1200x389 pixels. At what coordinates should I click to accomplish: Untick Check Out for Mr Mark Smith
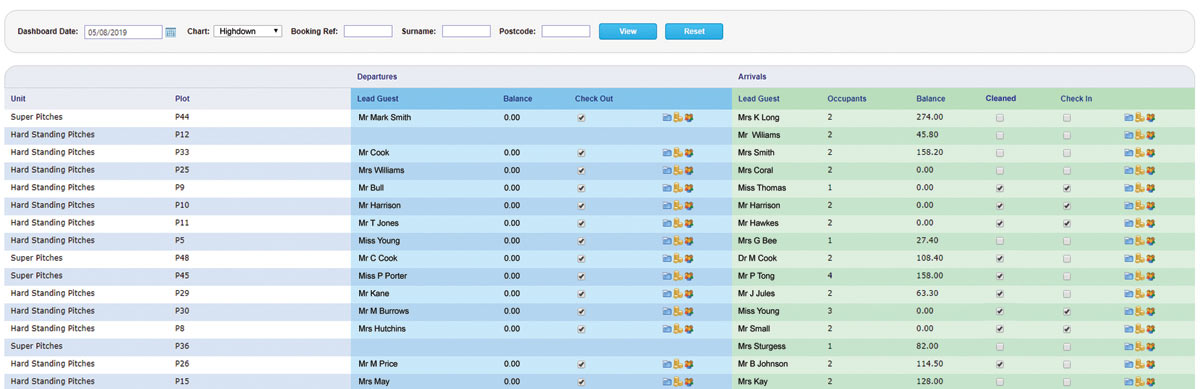(x=582, y=118)
